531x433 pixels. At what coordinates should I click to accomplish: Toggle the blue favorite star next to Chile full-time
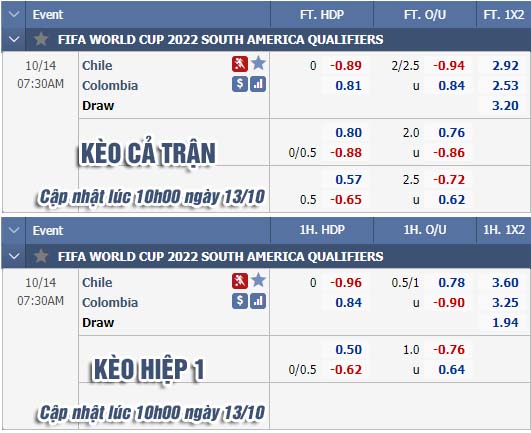click(x=258, y=63)
